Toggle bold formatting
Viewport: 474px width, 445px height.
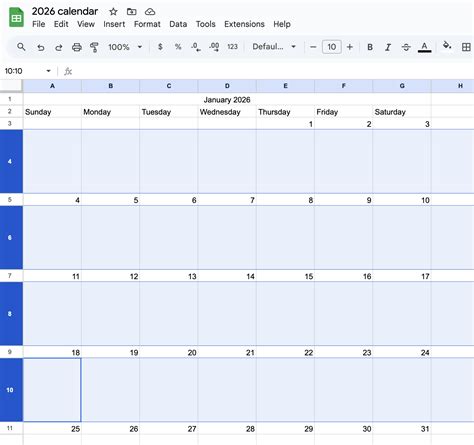[370, 47]
